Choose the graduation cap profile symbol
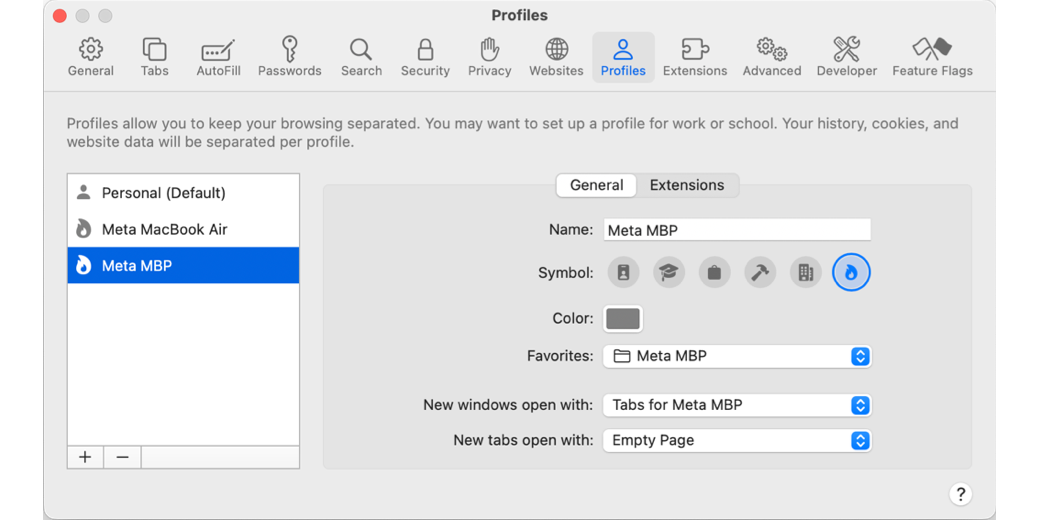 click(669, 272)
